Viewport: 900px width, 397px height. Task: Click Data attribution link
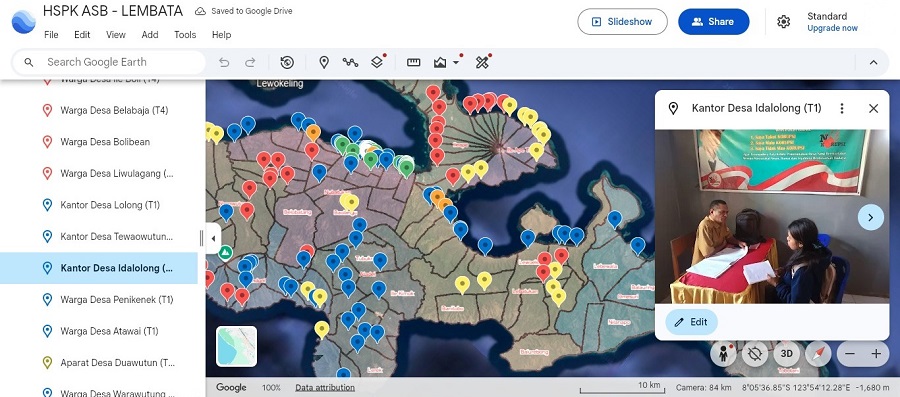click(325, 388)
